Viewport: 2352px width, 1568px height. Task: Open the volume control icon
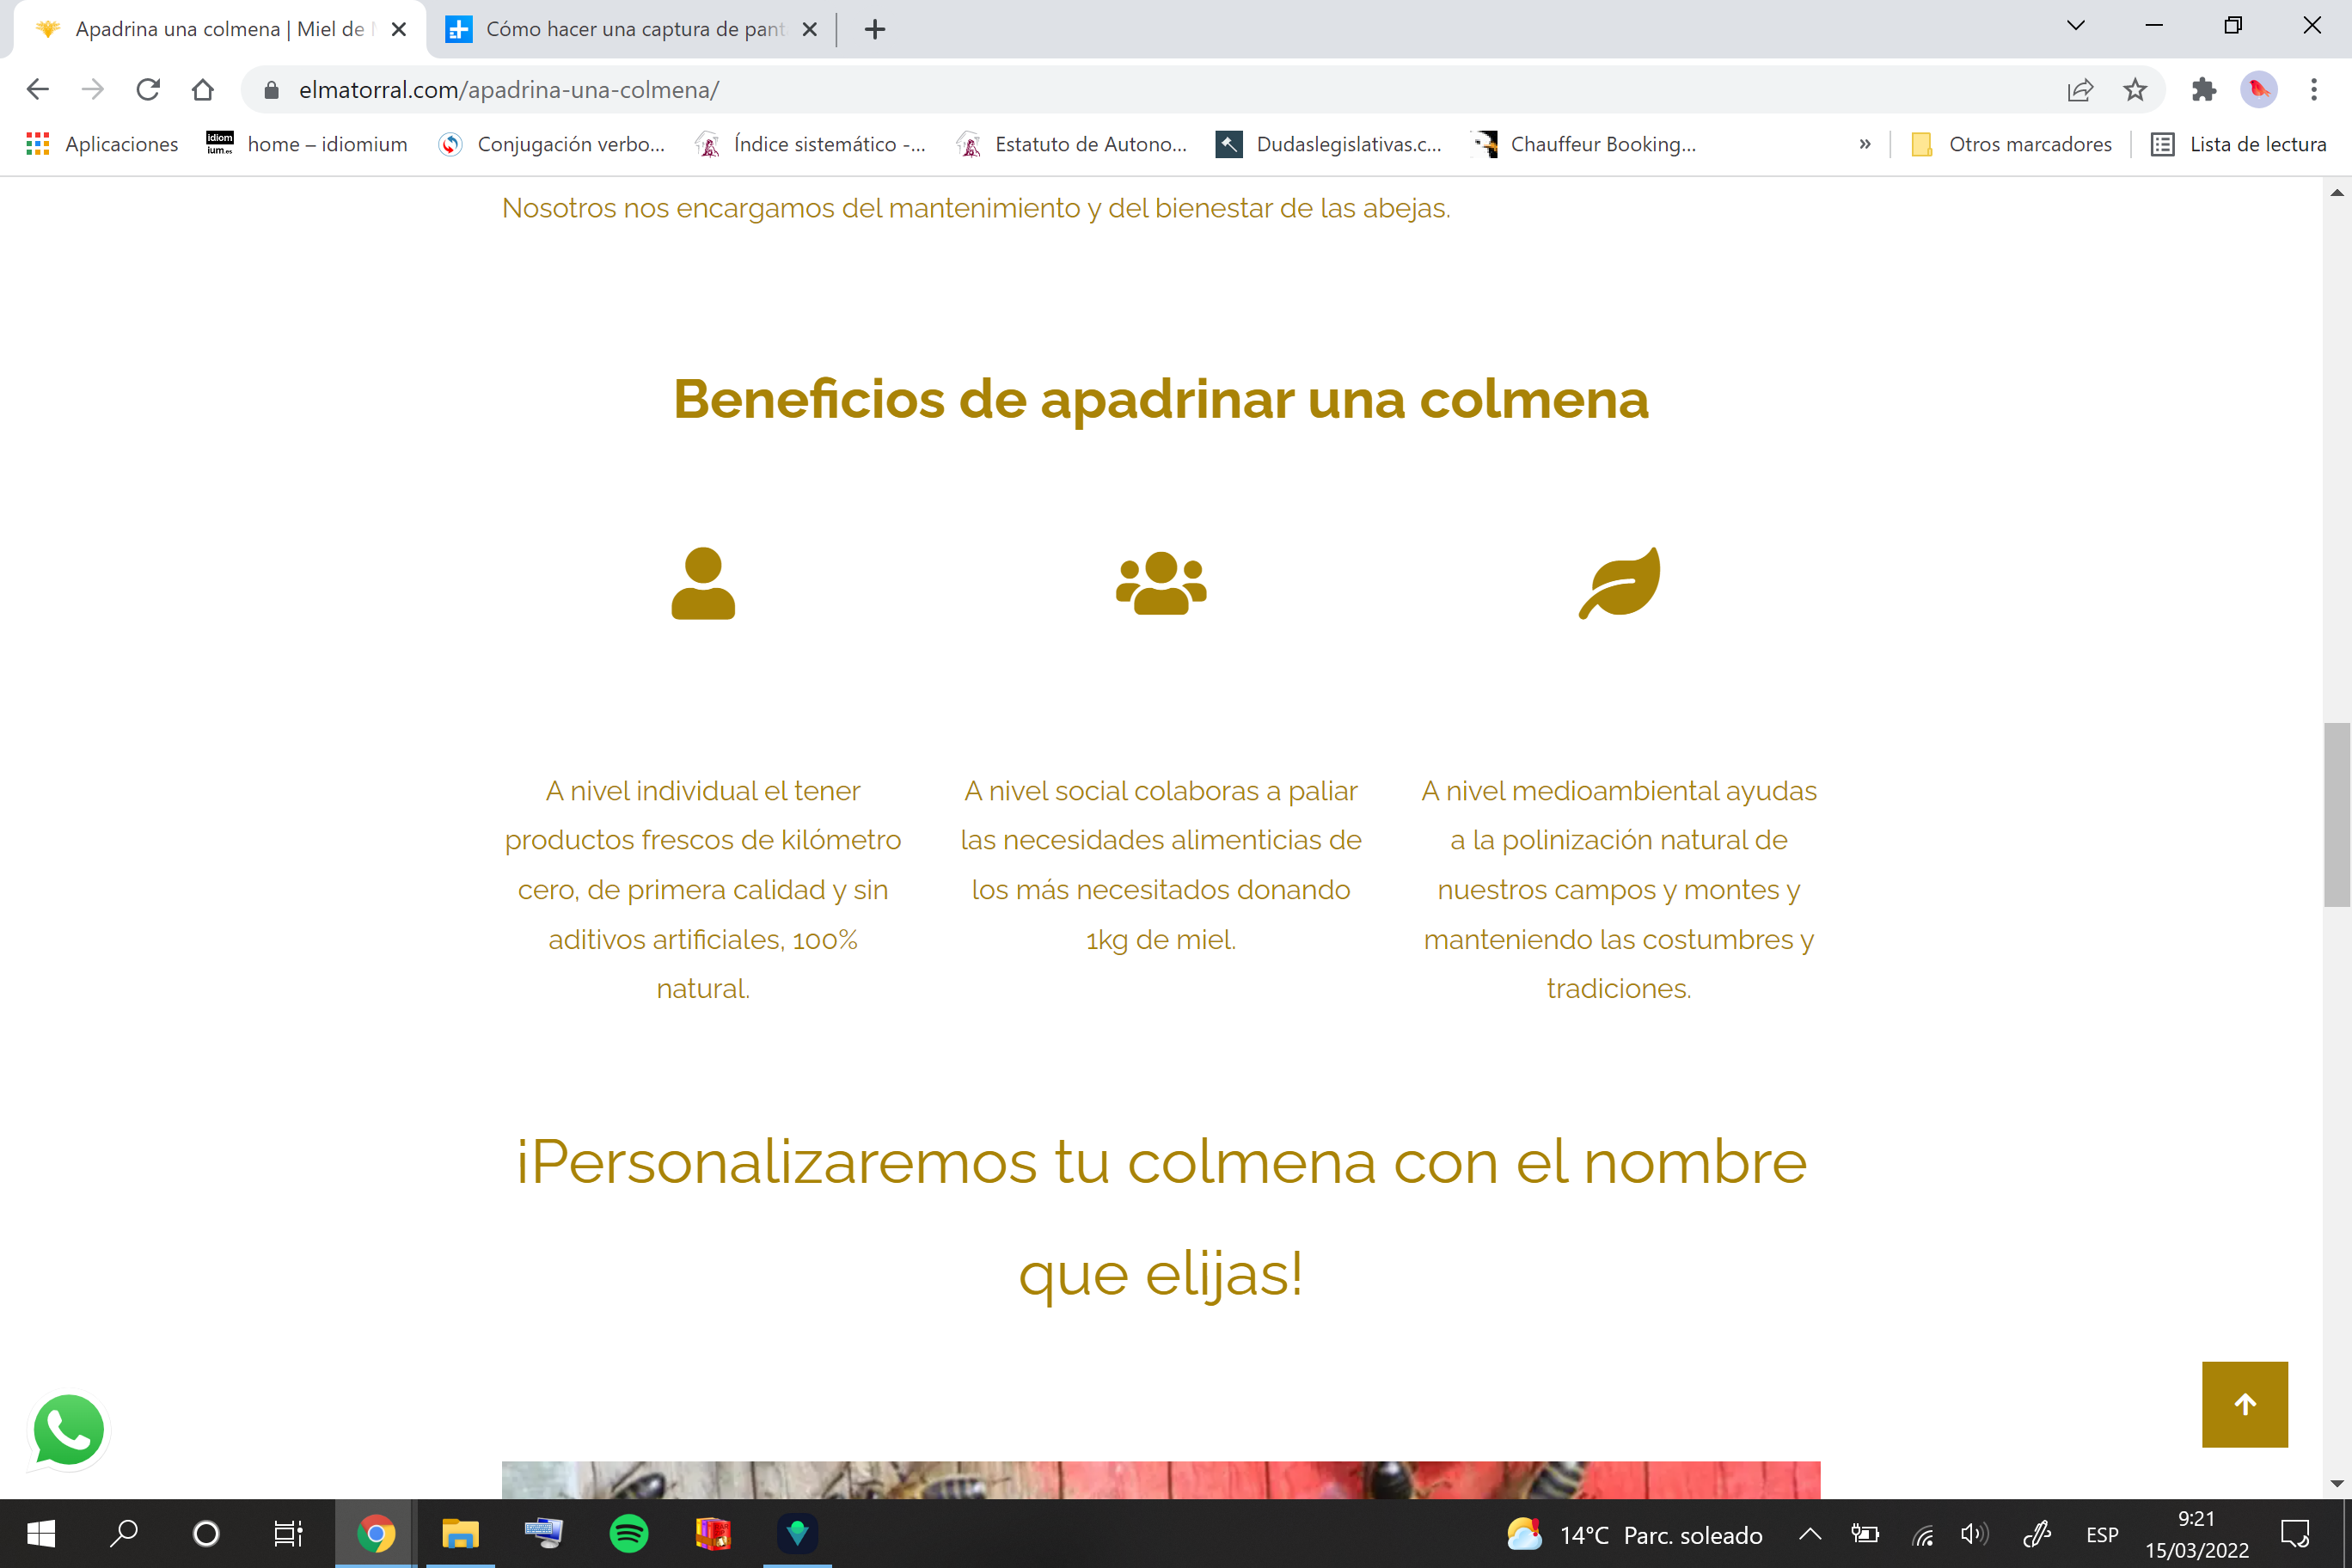[1975, 1534]
